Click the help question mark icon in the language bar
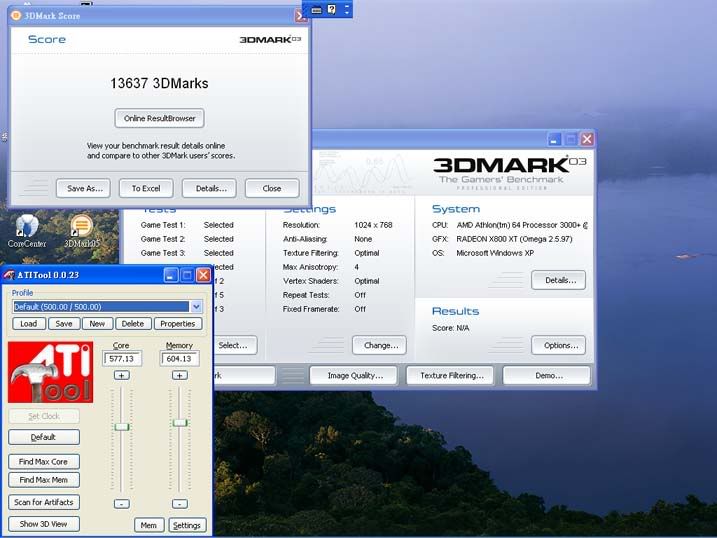Image resolution: width=717 pixels, height=538 pixels. coord(332,9)
